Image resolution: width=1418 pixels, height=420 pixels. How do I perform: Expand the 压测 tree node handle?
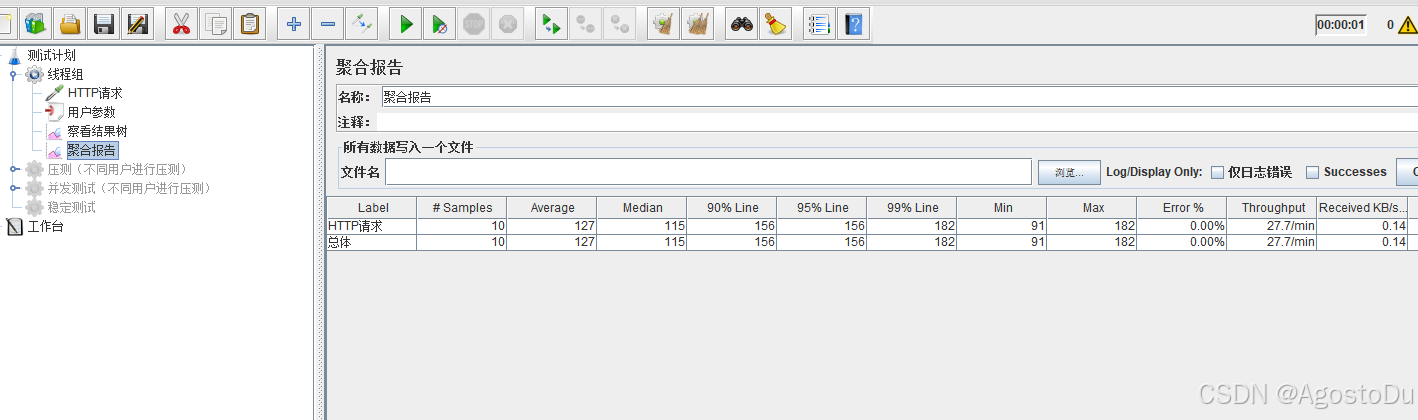[x=13, y=169]
